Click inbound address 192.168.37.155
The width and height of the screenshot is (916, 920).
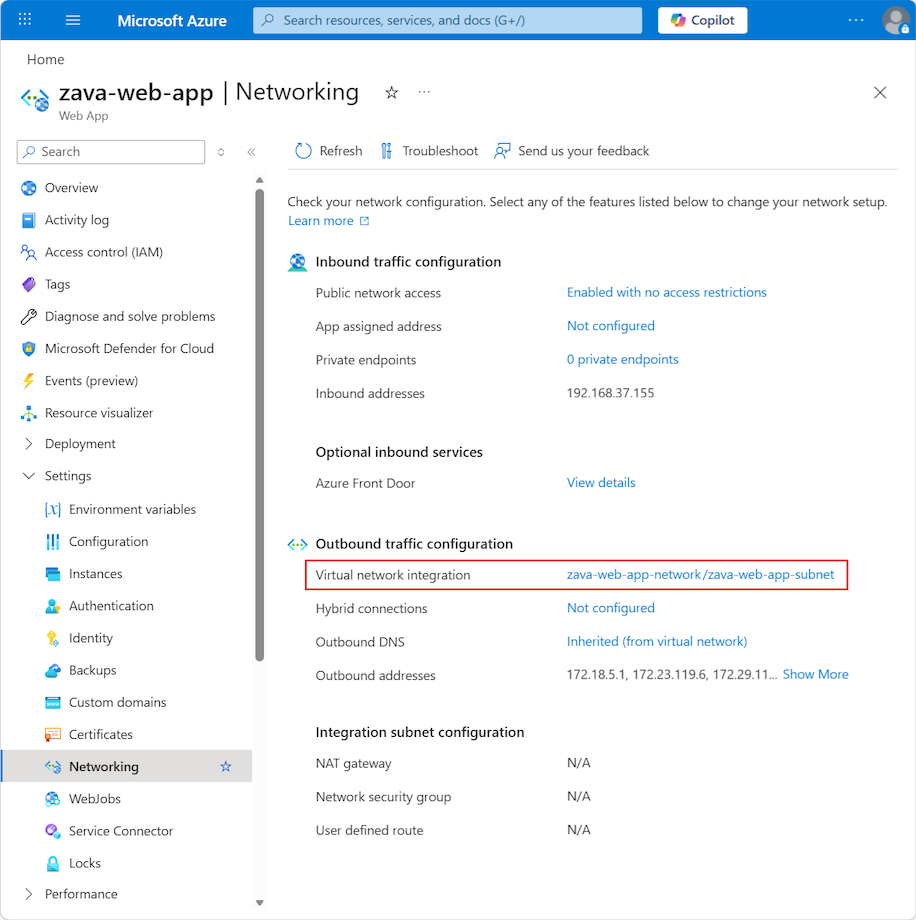click(610, 393)
